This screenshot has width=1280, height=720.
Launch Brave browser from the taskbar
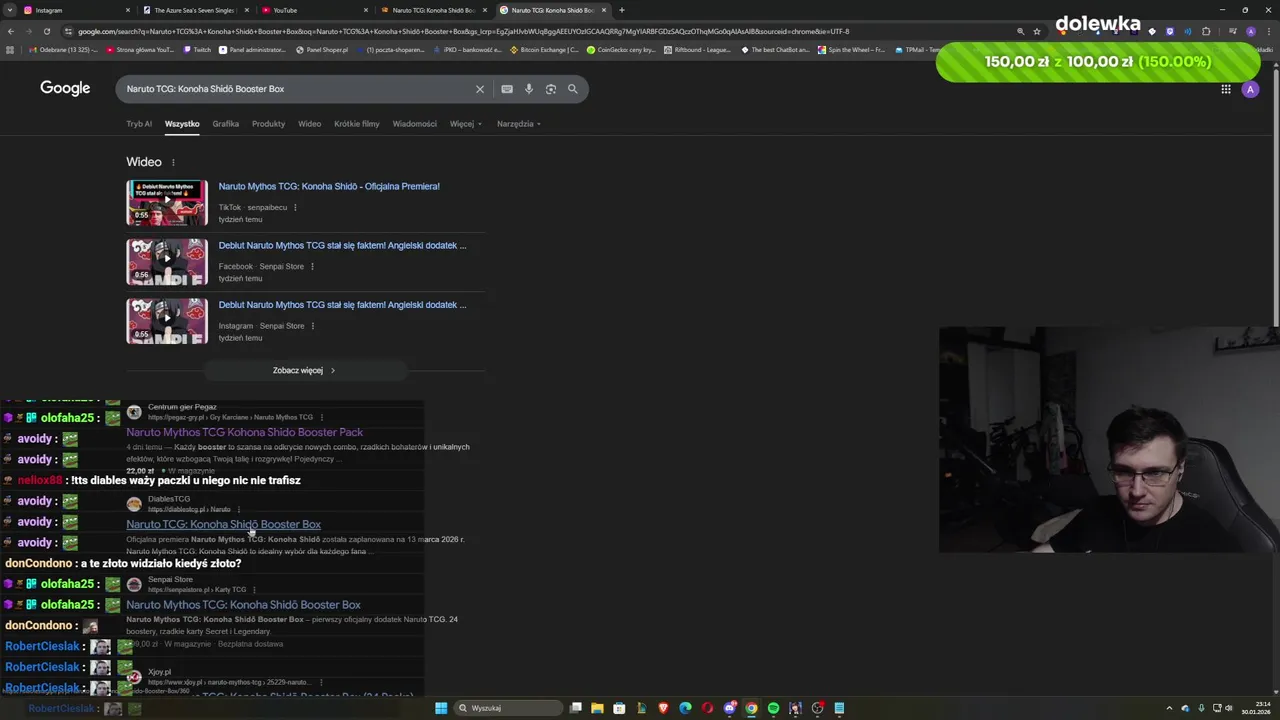click(x=663, y=708)
